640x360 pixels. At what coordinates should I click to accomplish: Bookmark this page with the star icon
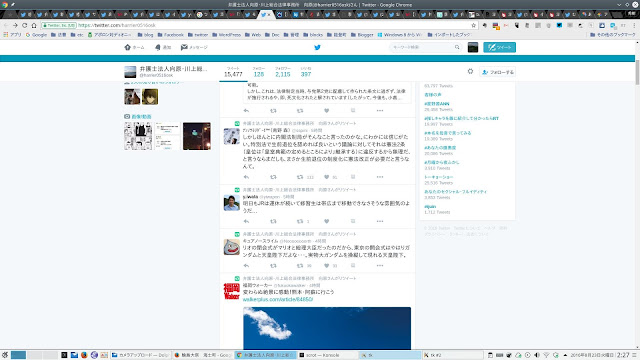point(473,25)
